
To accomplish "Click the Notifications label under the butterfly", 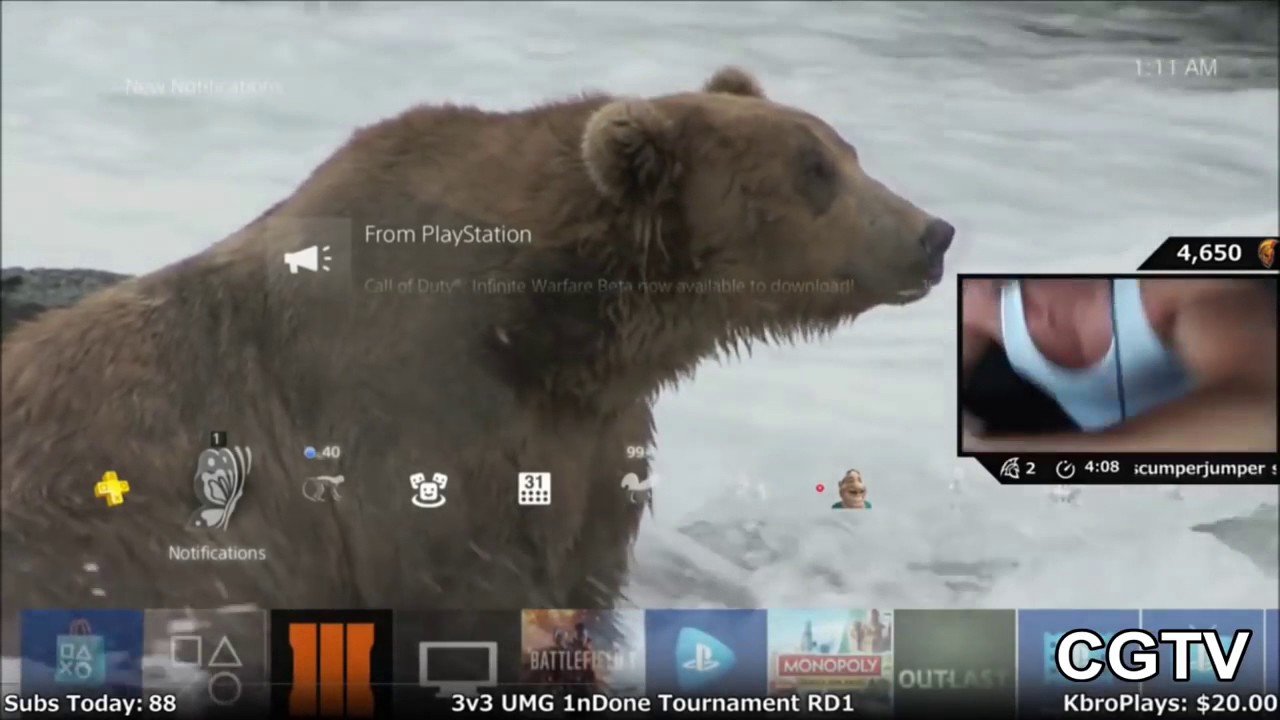I will click(x=217, y=553).
